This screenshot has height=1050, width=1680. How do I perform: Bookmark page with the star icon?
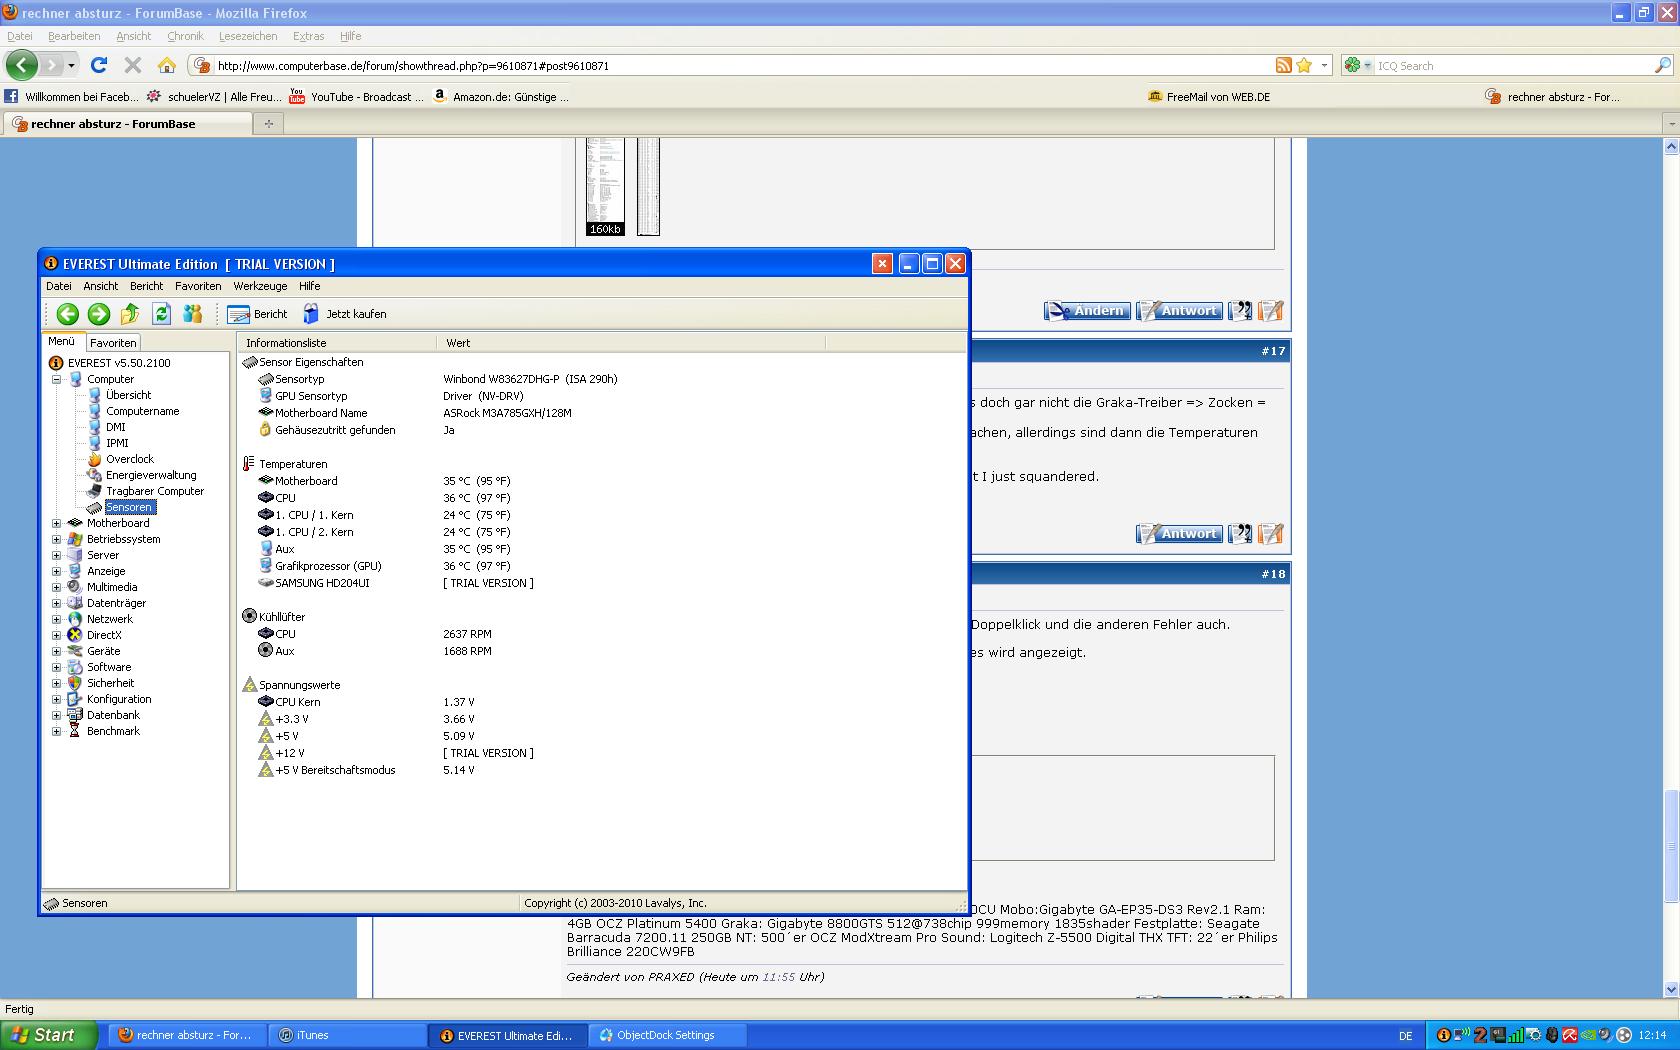pos(1304,65)
